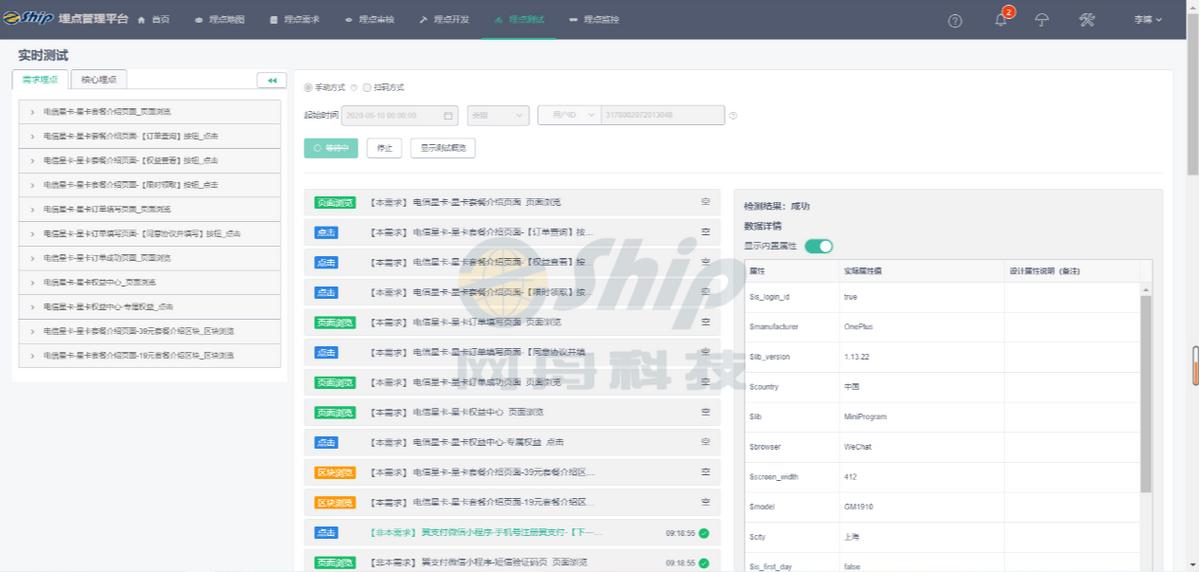1200x572 pixels.
Task: Open dropdown next to the start-time field
Action: point(497,116)
